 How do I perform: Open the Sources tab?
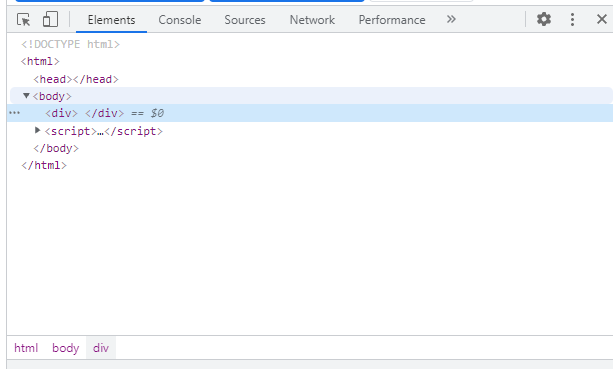tap(245, 20)
